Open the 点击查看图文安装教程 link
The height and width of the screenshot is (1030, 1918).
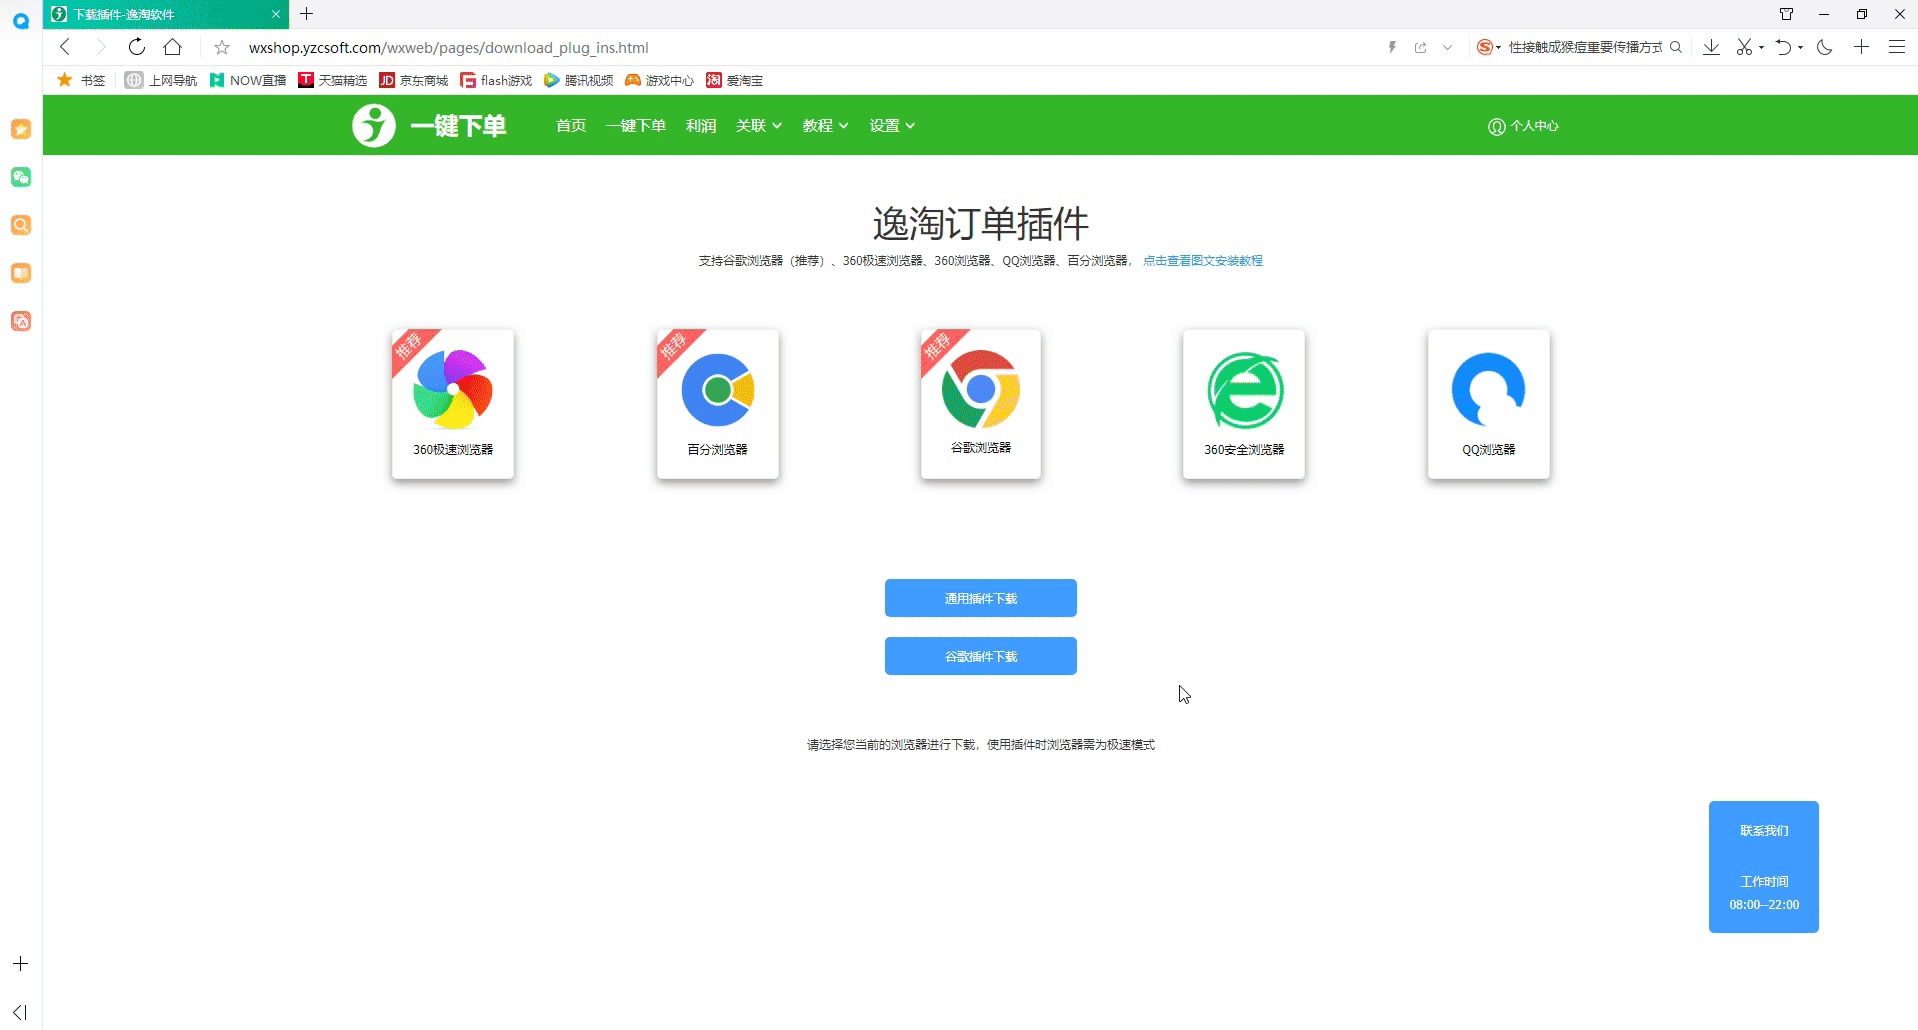pos(1203,261)
